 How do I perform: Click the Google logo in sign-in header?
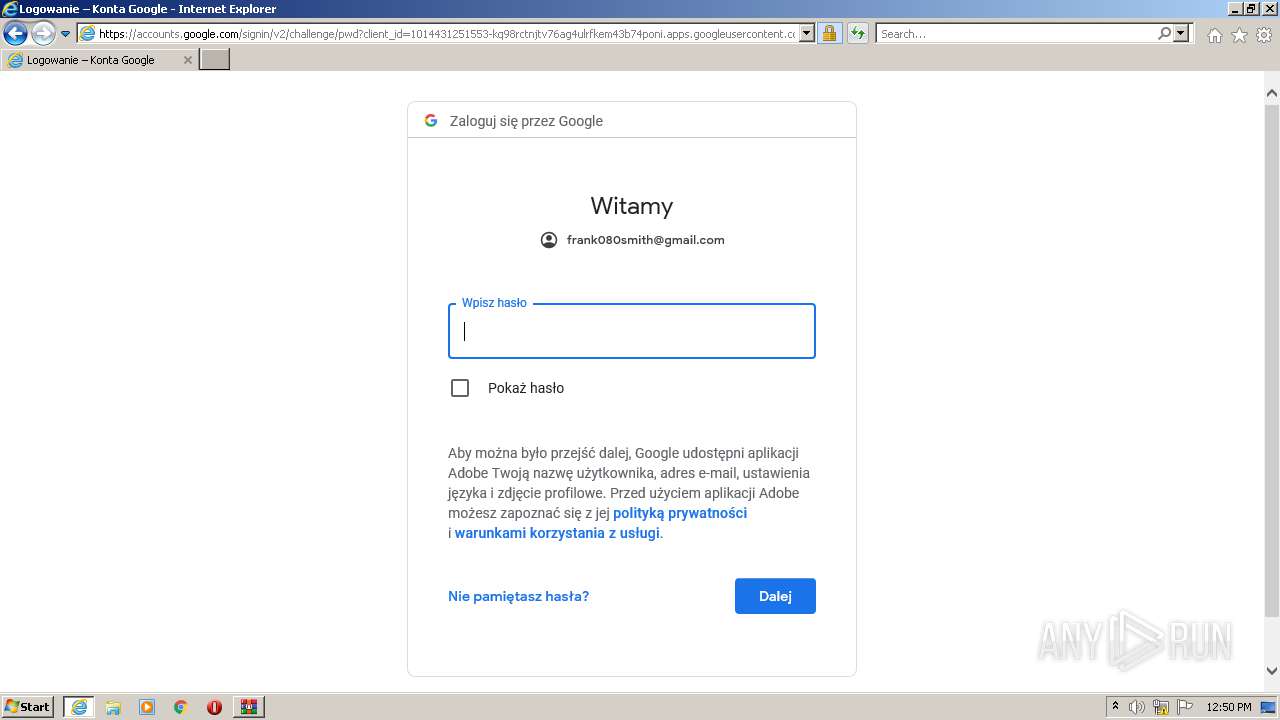click(x=431, y=120)
